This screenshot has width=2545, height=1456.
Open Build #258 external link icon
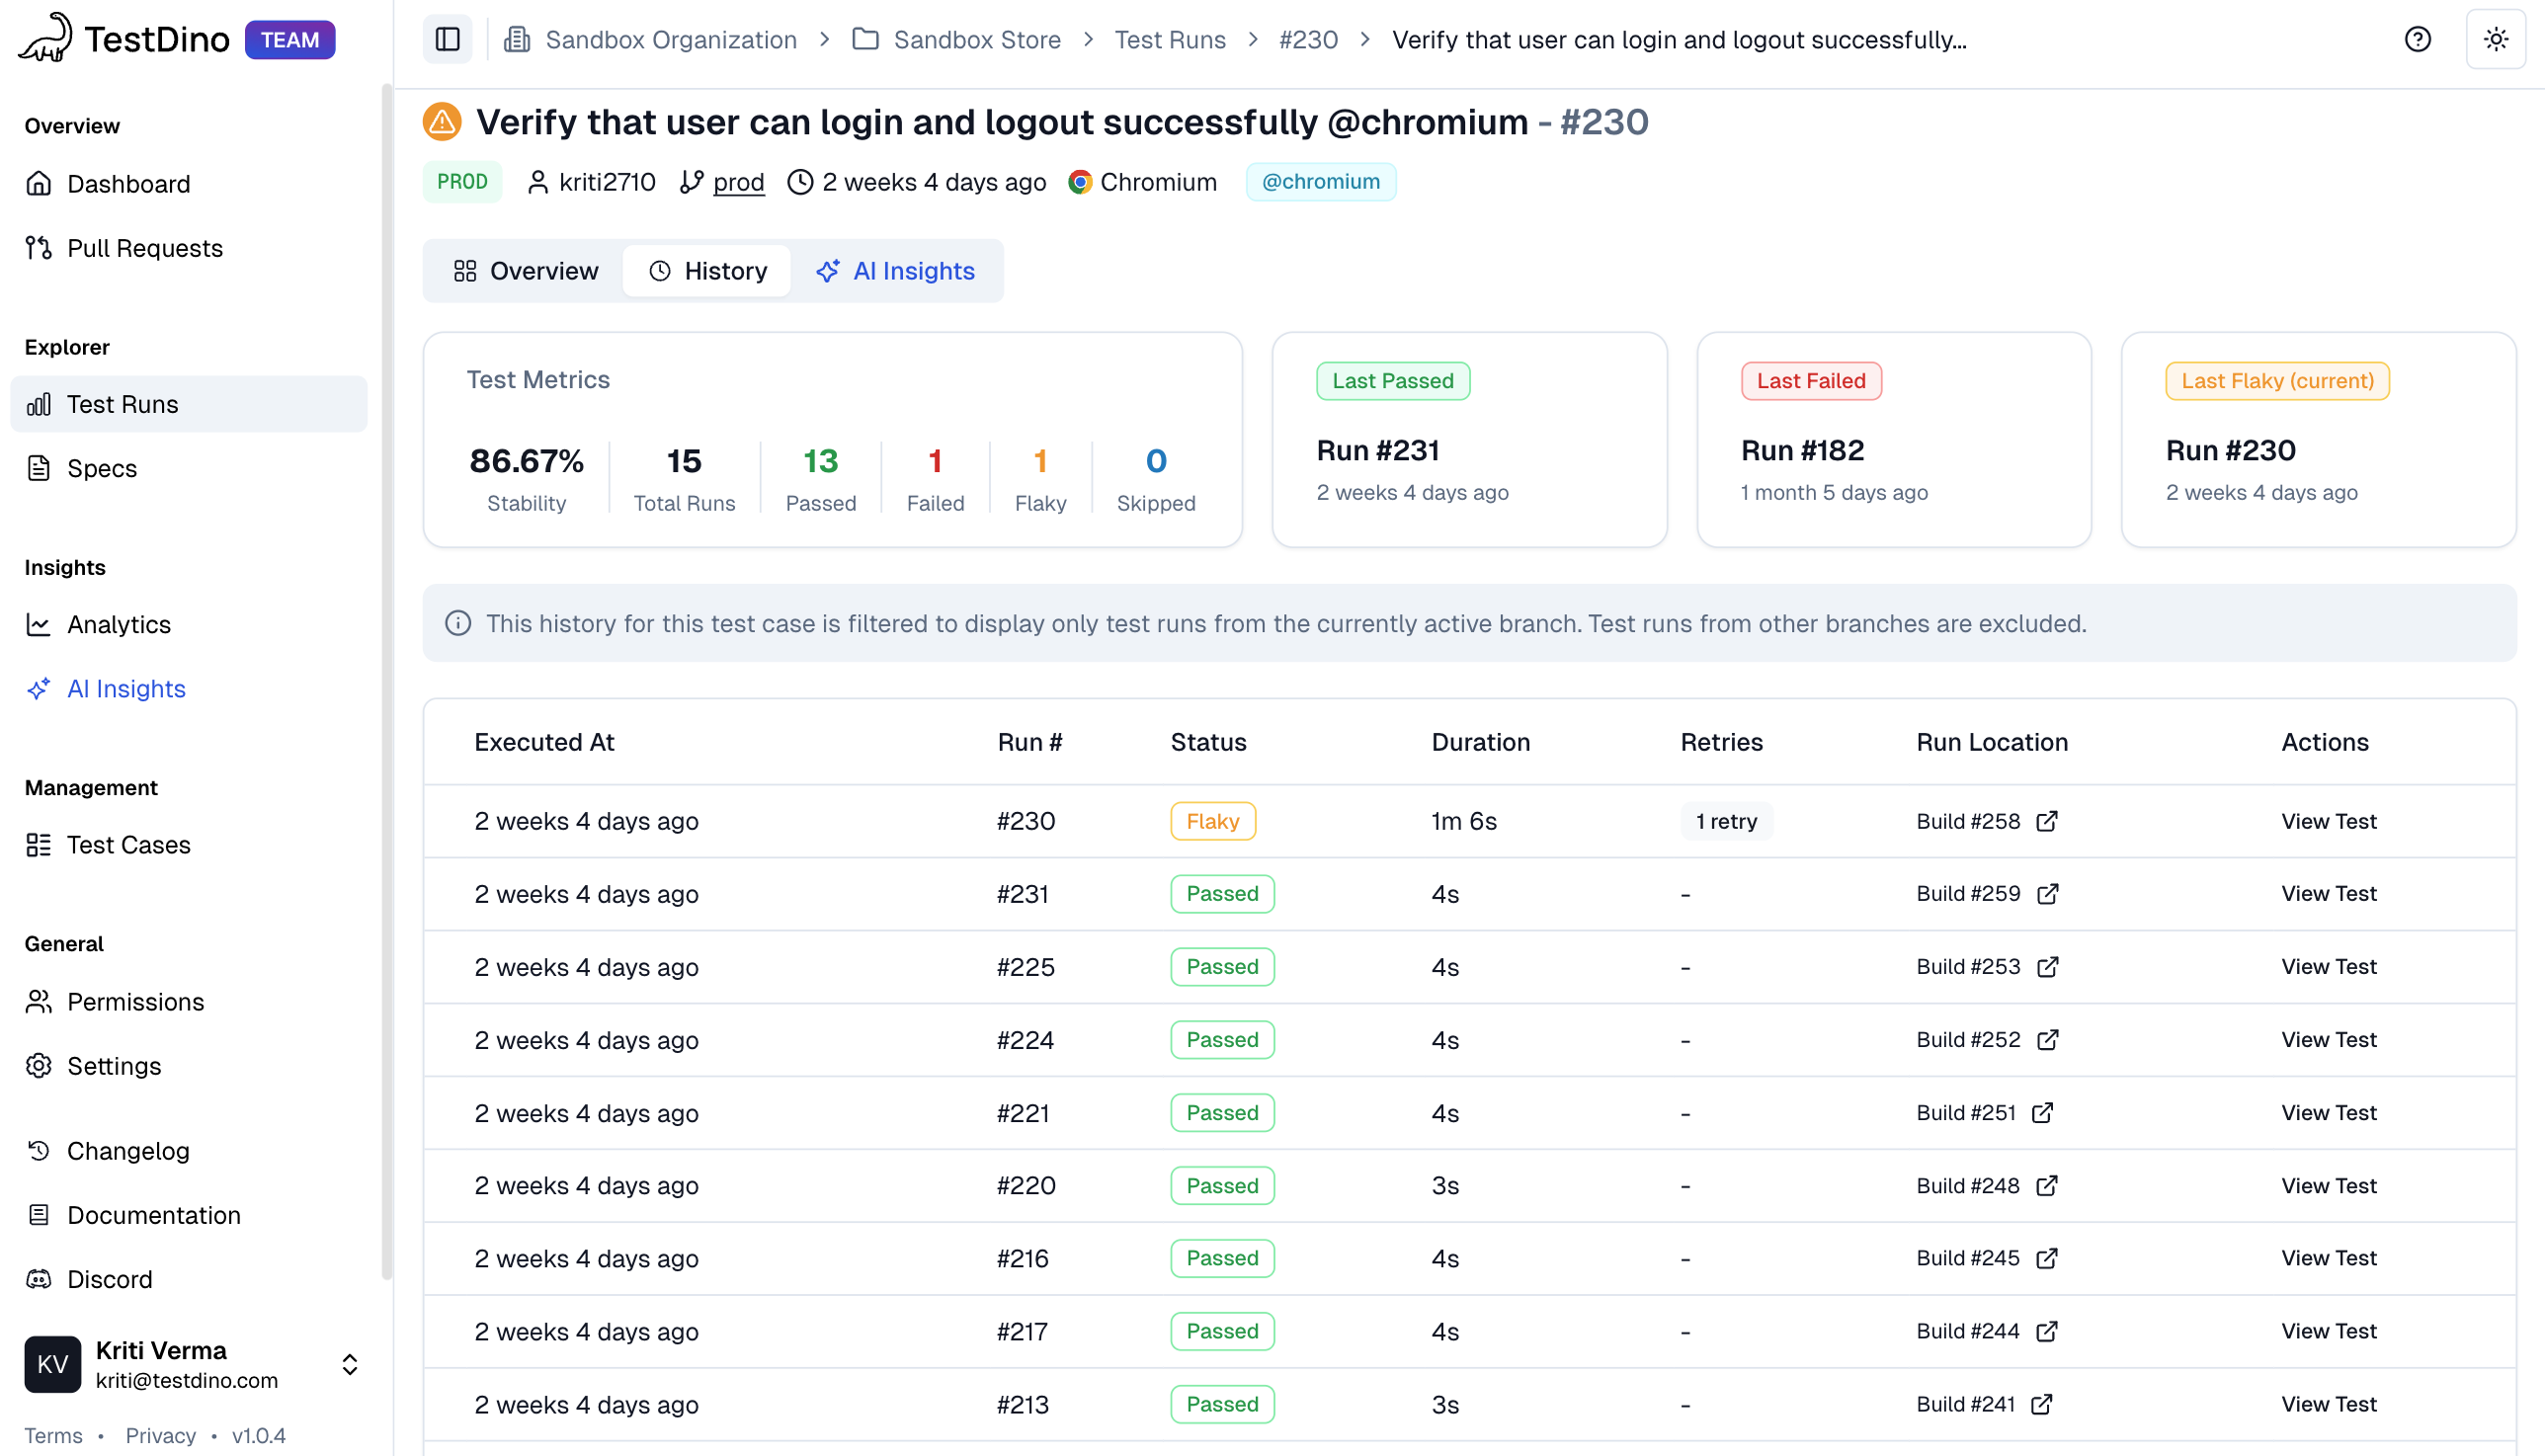click(2047, 820)
